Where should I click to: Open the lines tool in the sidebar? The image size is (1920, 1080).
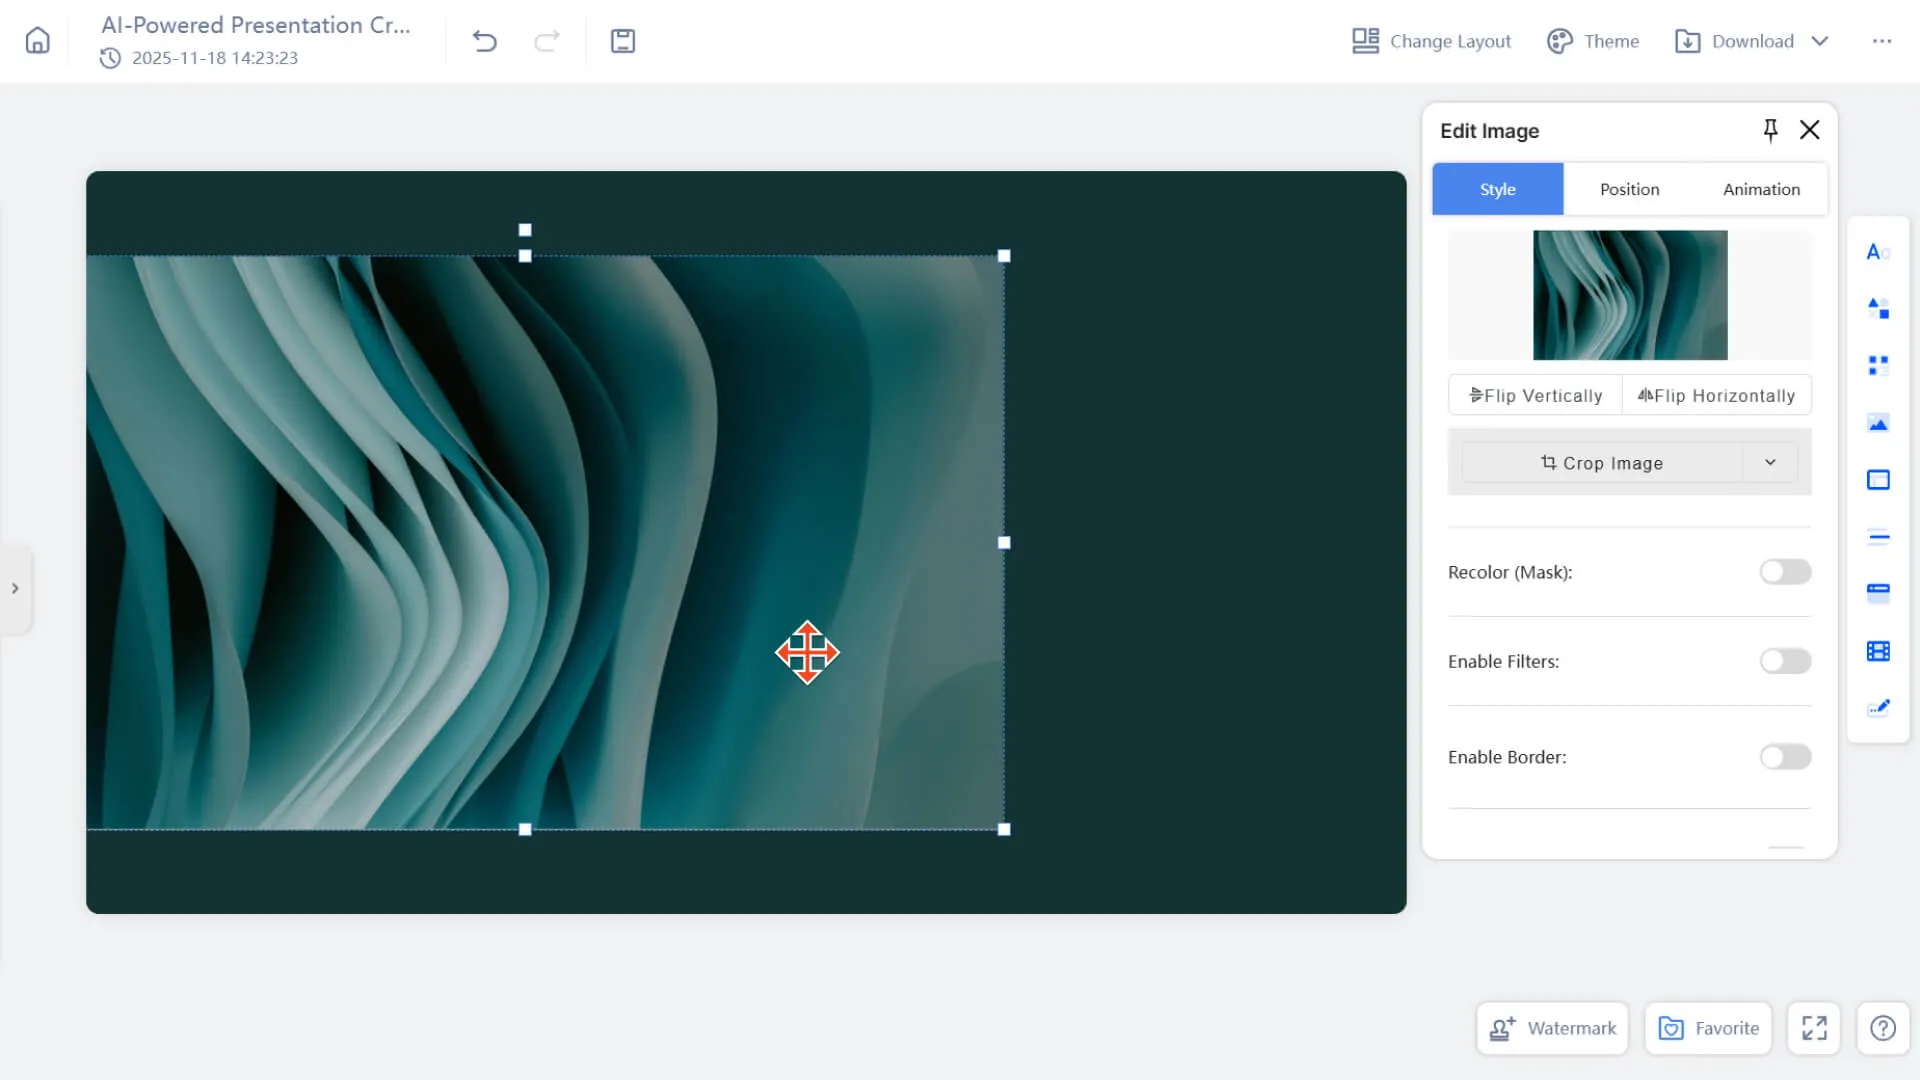[x=1878, y=537]
